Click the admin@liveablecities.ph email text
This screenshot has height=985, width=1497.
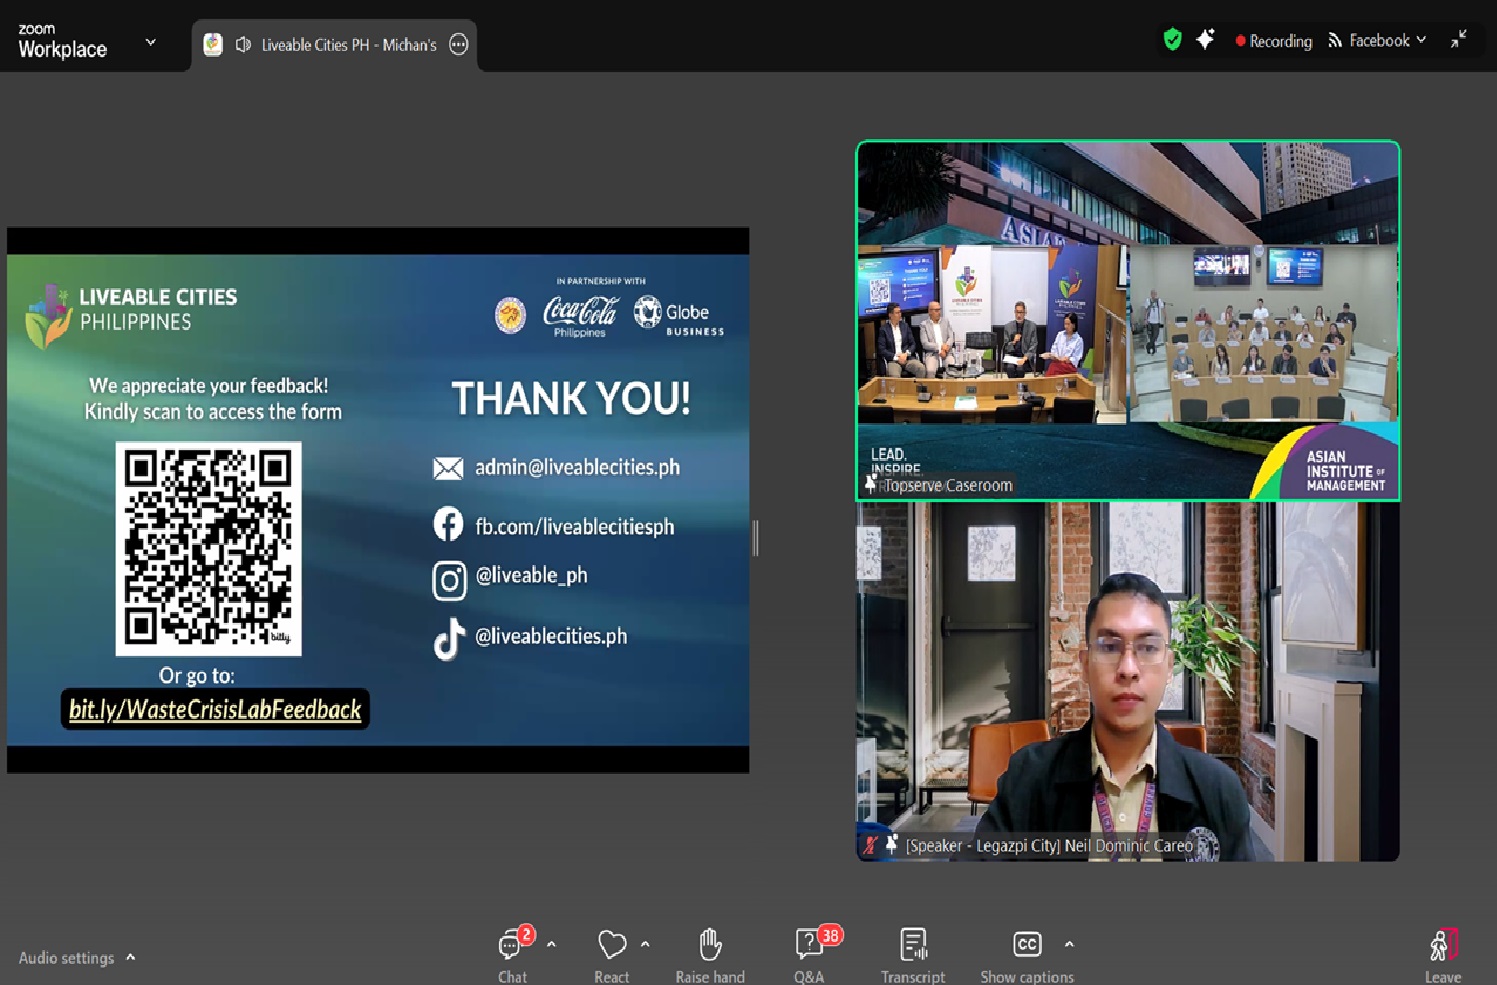coord(577,467)
